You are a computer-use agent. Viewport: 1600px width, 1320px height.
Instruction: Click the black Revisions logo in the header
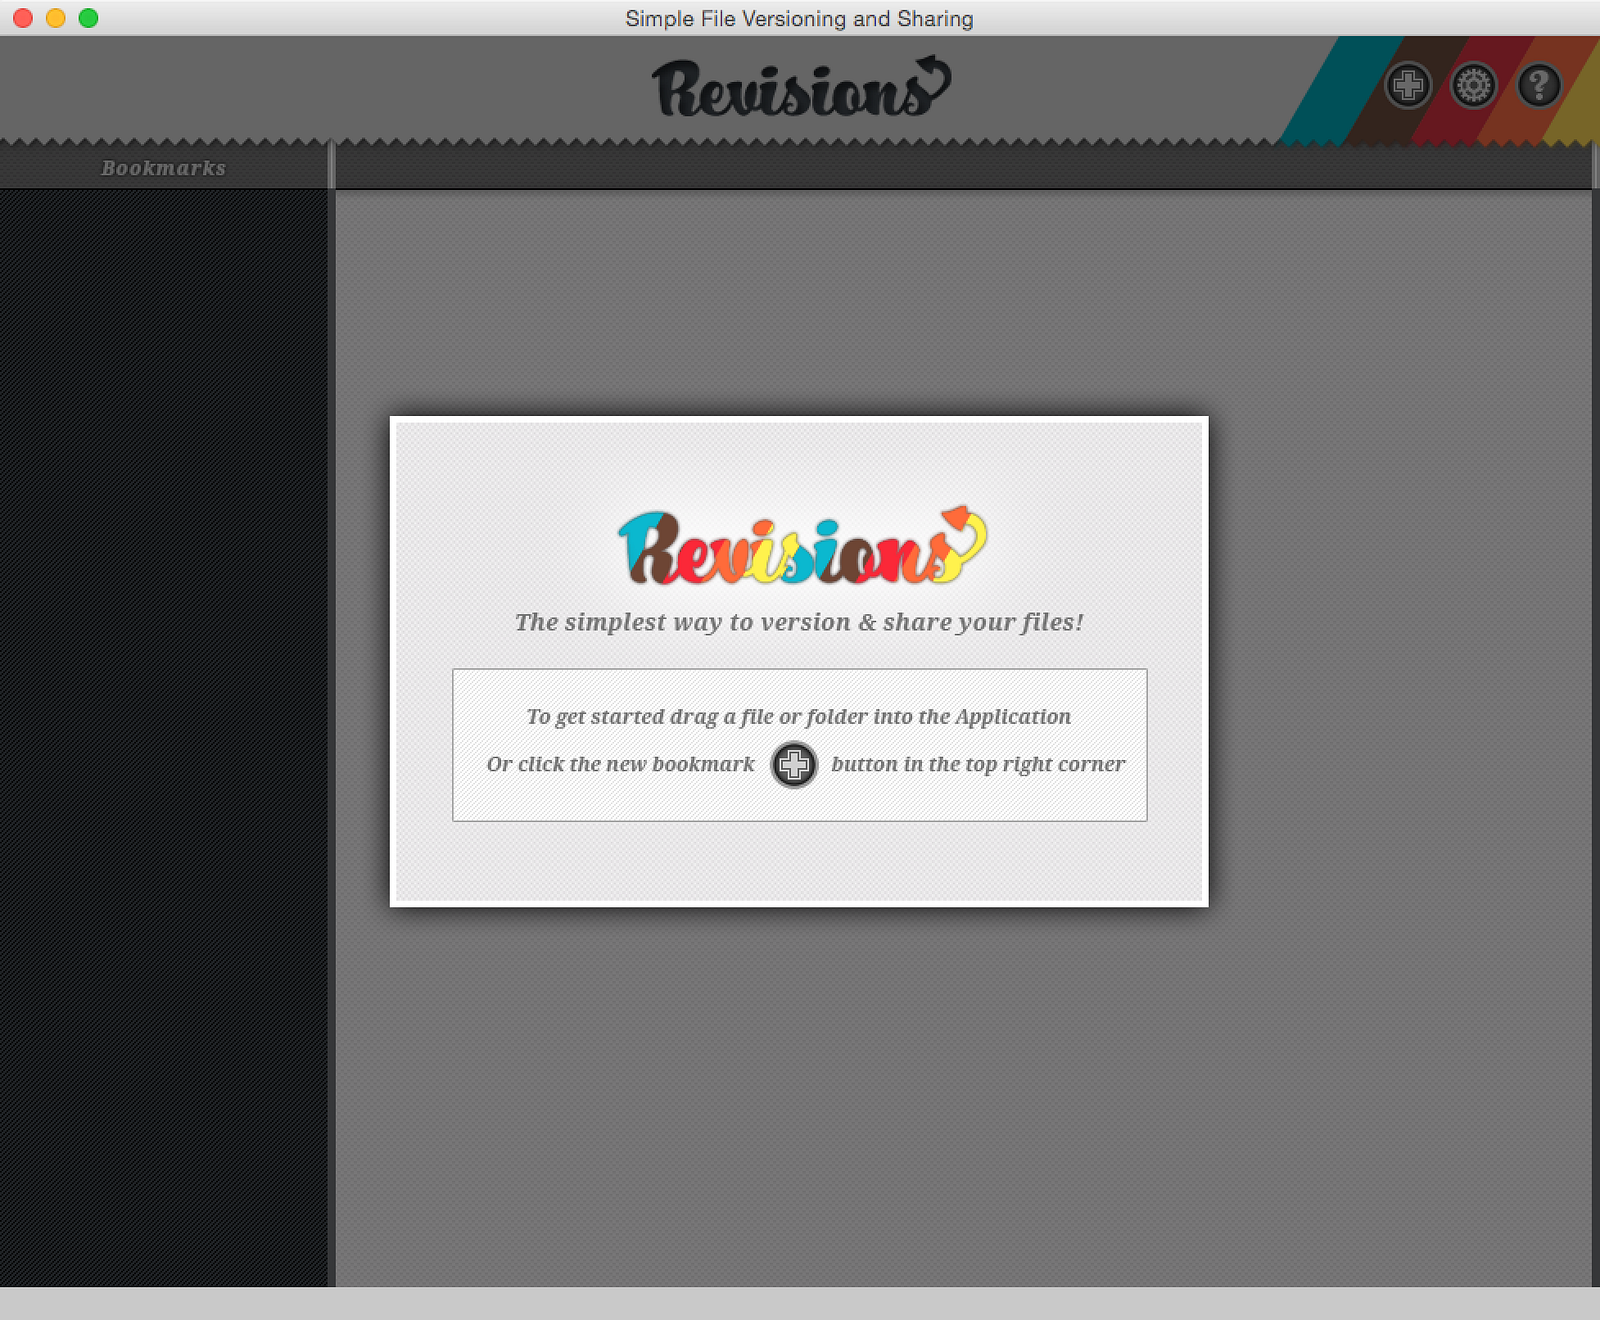click(x=801, y=87)
